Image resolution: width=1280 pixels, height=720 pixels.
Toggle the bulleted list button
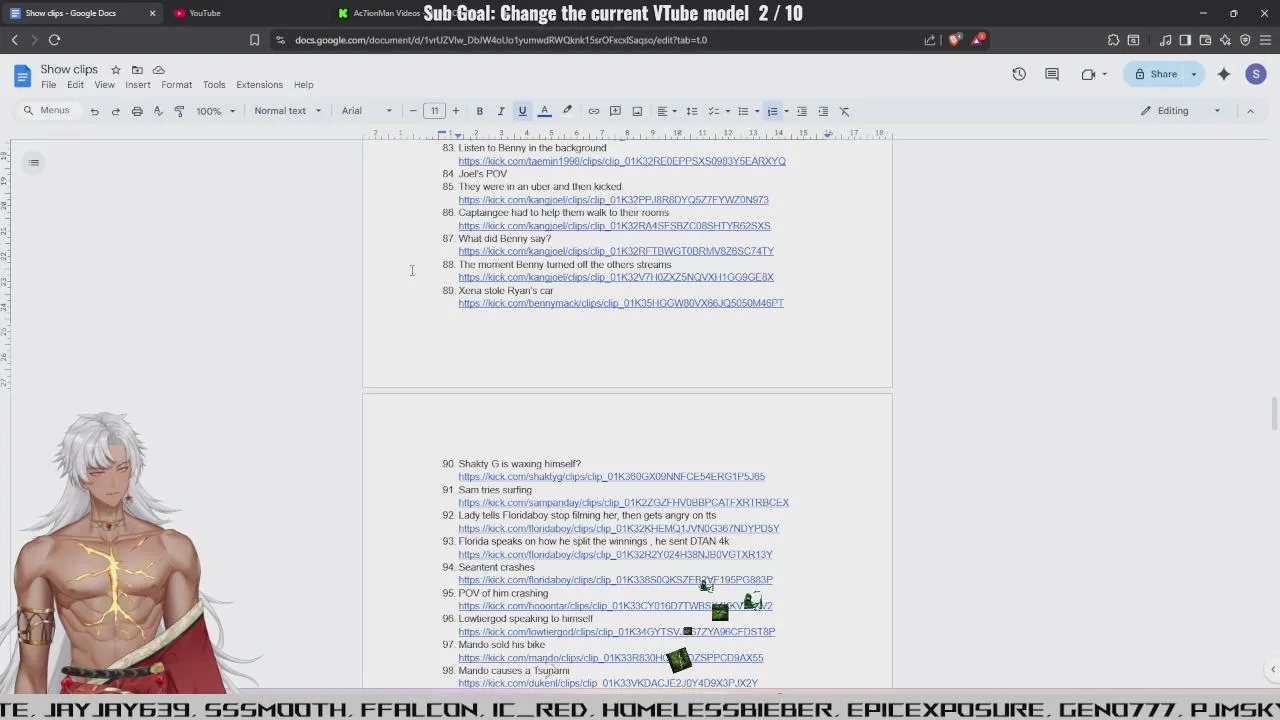click(x=743, y=111)
